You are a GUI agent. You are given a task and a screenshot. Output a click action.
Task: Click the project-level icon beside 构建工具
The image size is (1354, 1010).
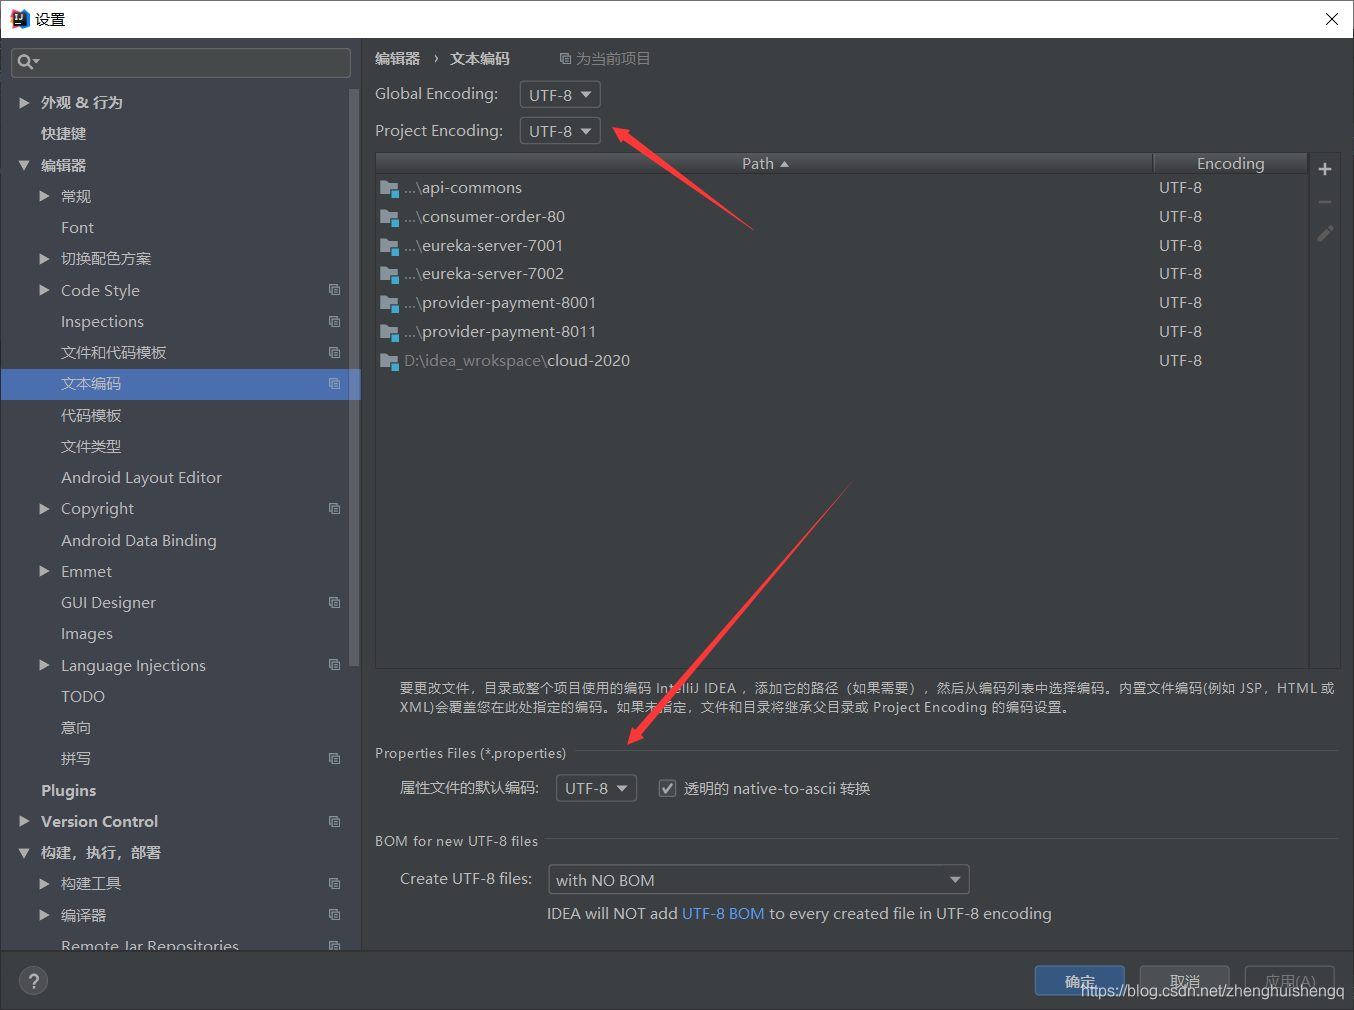click(x=334, y=883)
